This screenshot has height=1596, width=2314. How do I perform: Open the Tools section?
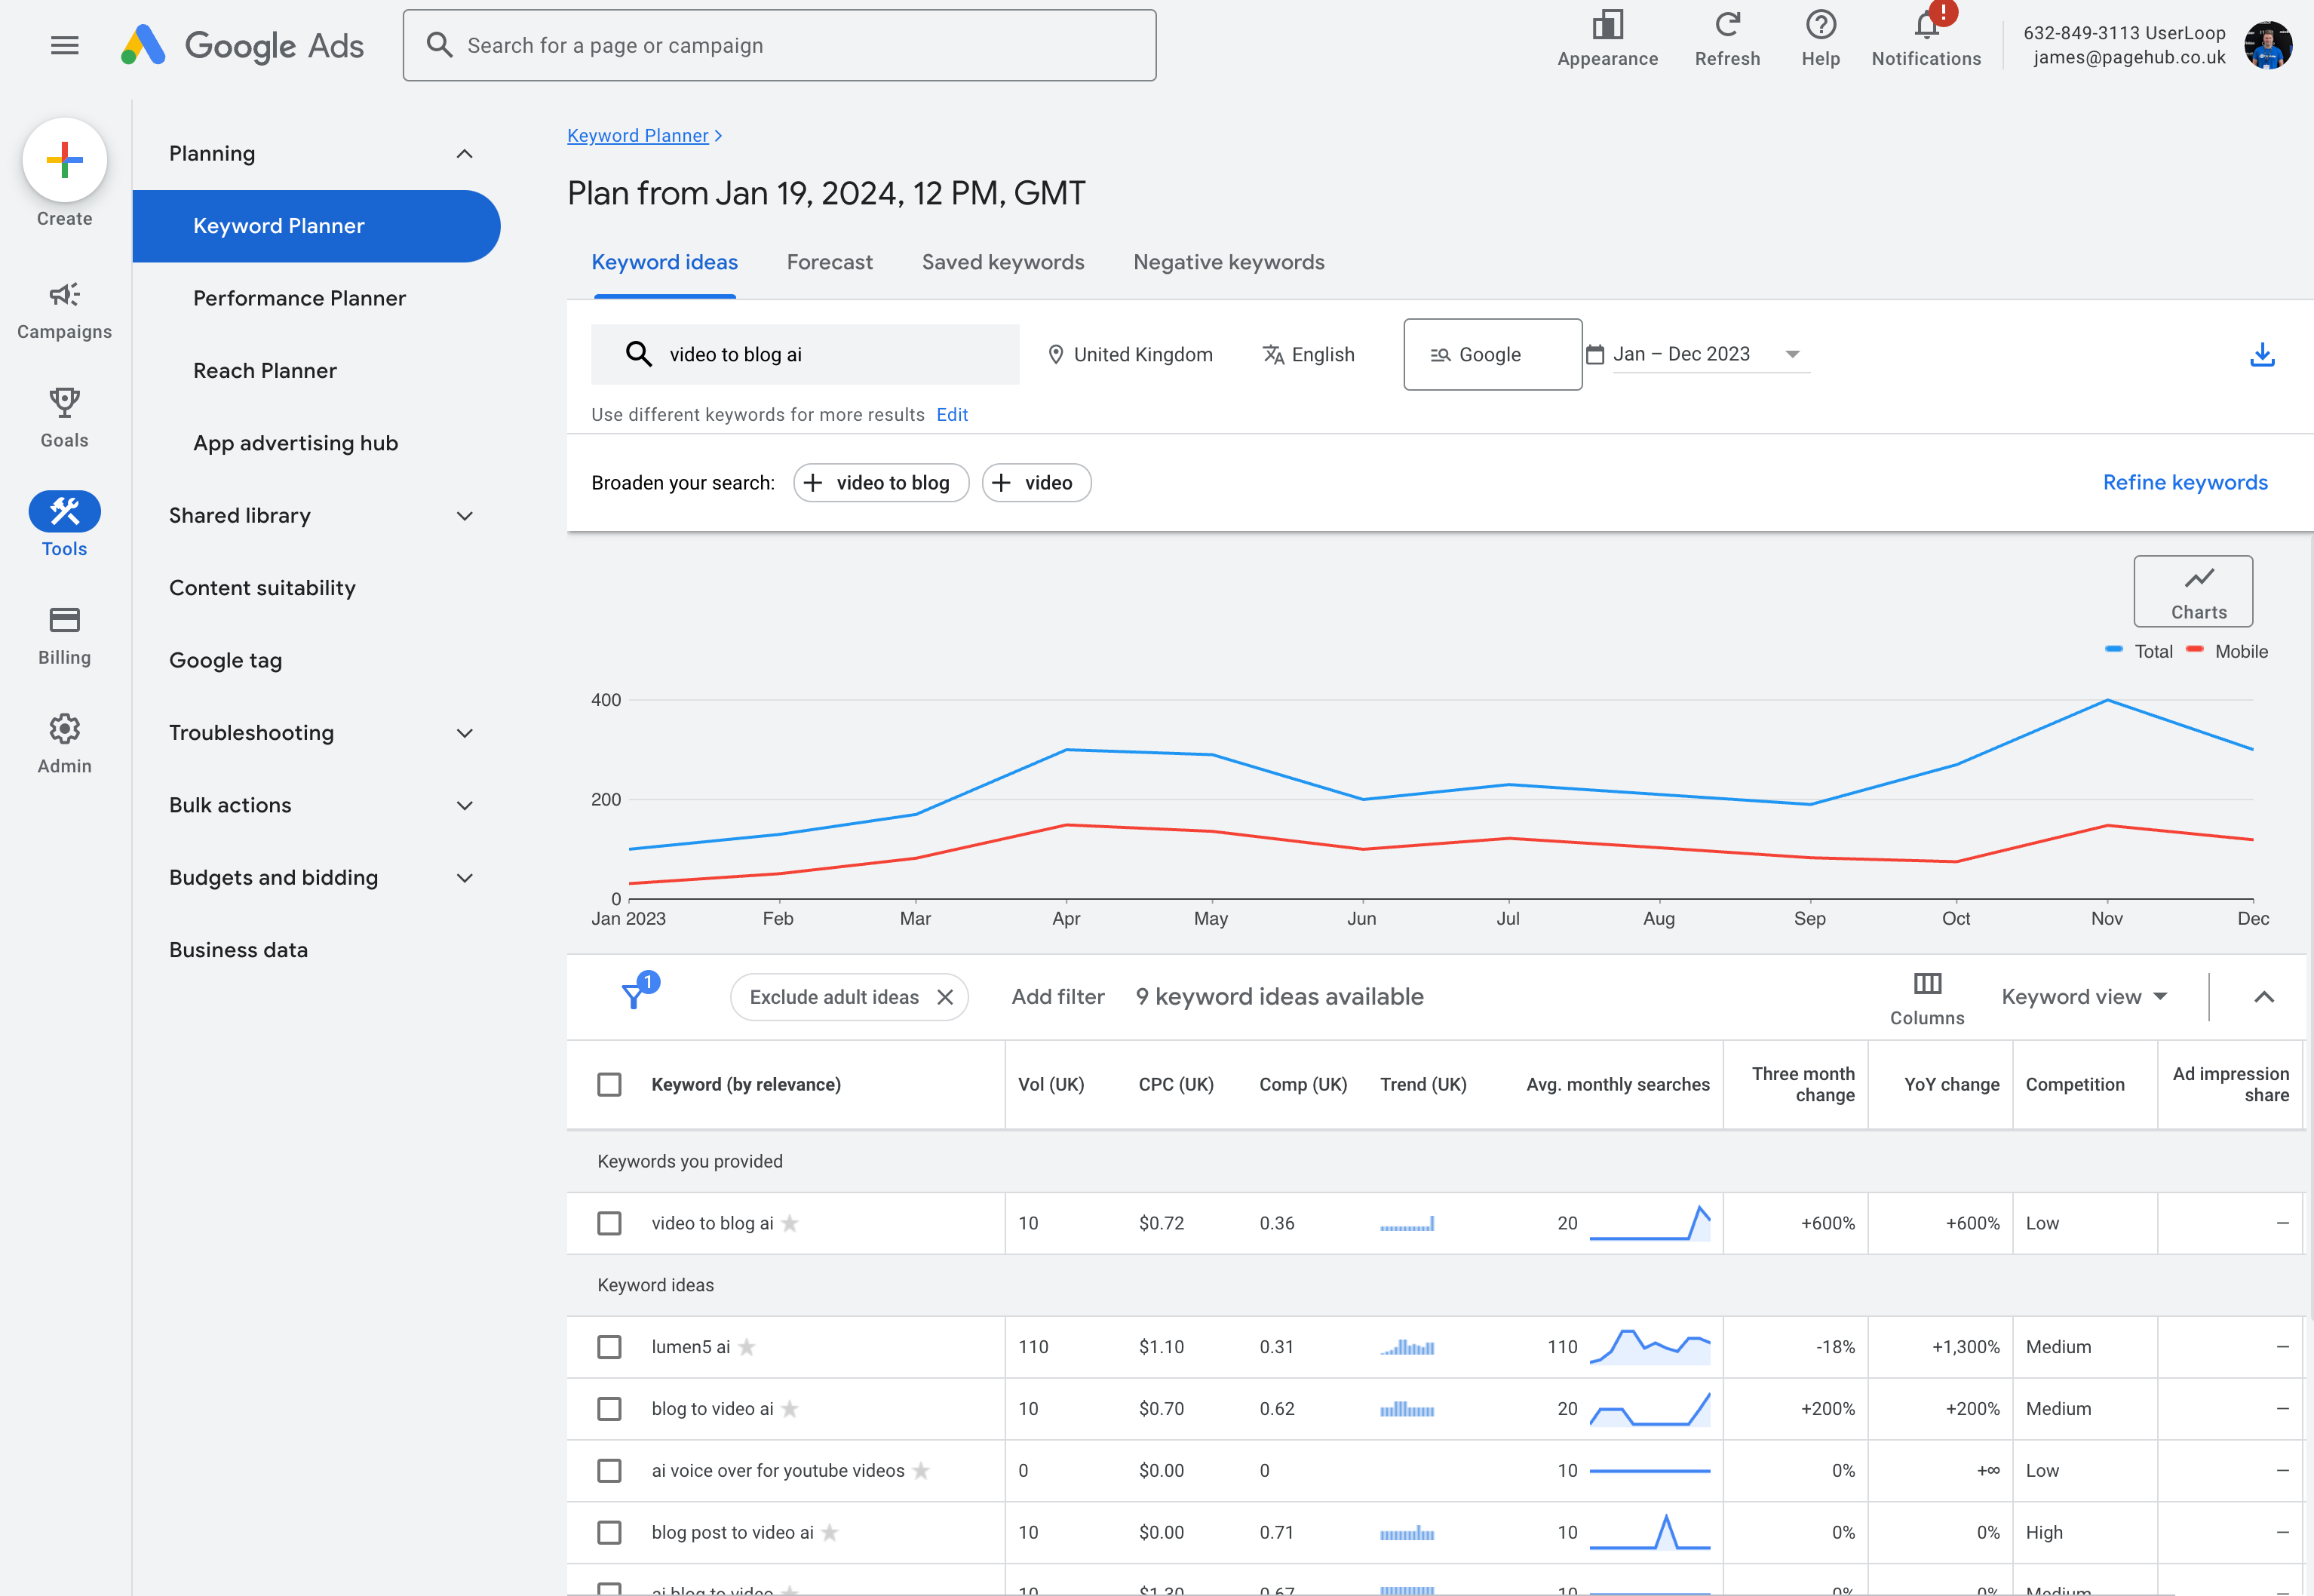(65, 525)
